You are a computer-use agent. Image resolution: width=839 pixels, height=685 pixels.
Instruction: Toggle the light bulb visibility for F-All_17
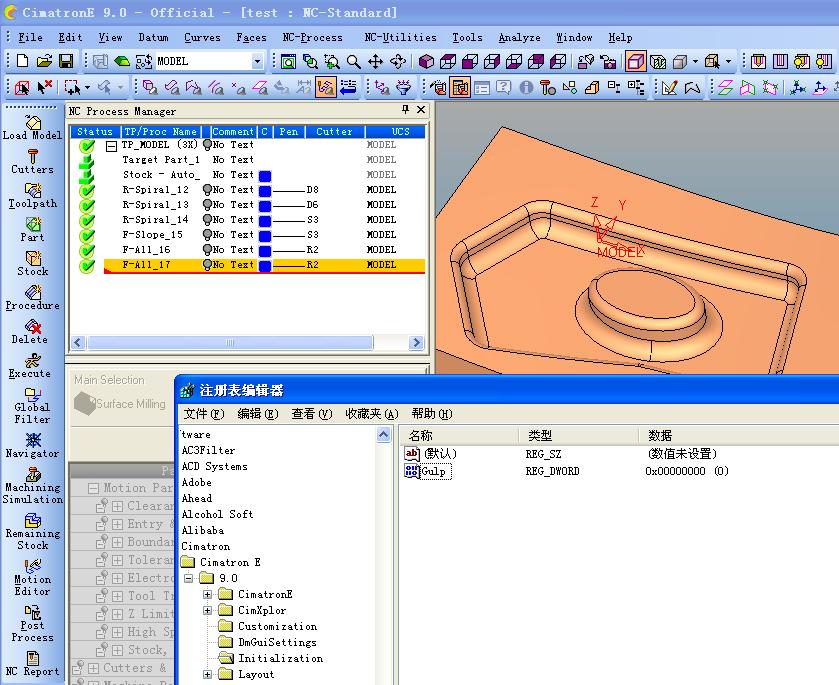[x=207, y=265]
